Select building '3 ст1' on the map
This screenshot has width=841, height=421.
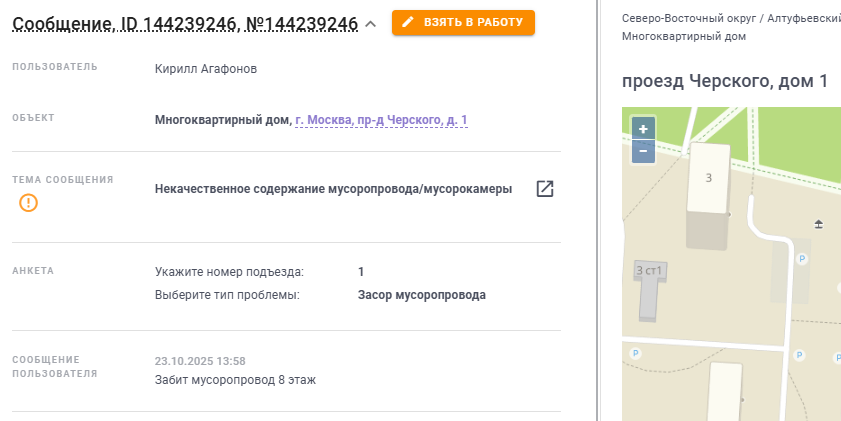[650, 272]
